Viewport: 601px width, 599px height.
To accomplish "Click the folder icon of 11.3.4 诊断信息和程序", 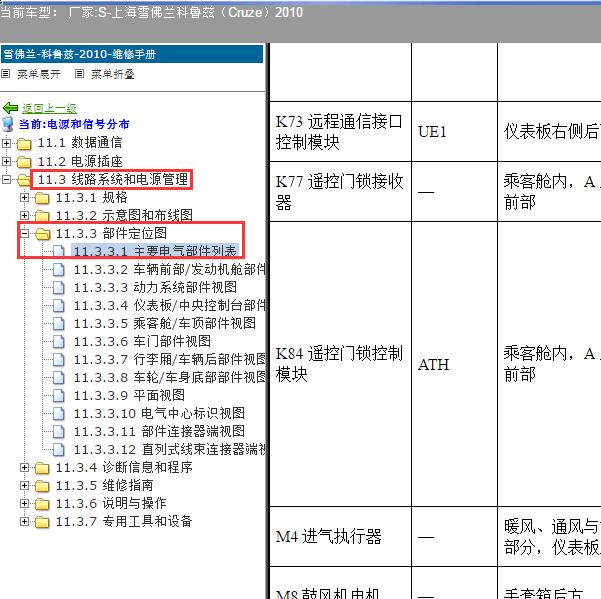I will [42, 468].
